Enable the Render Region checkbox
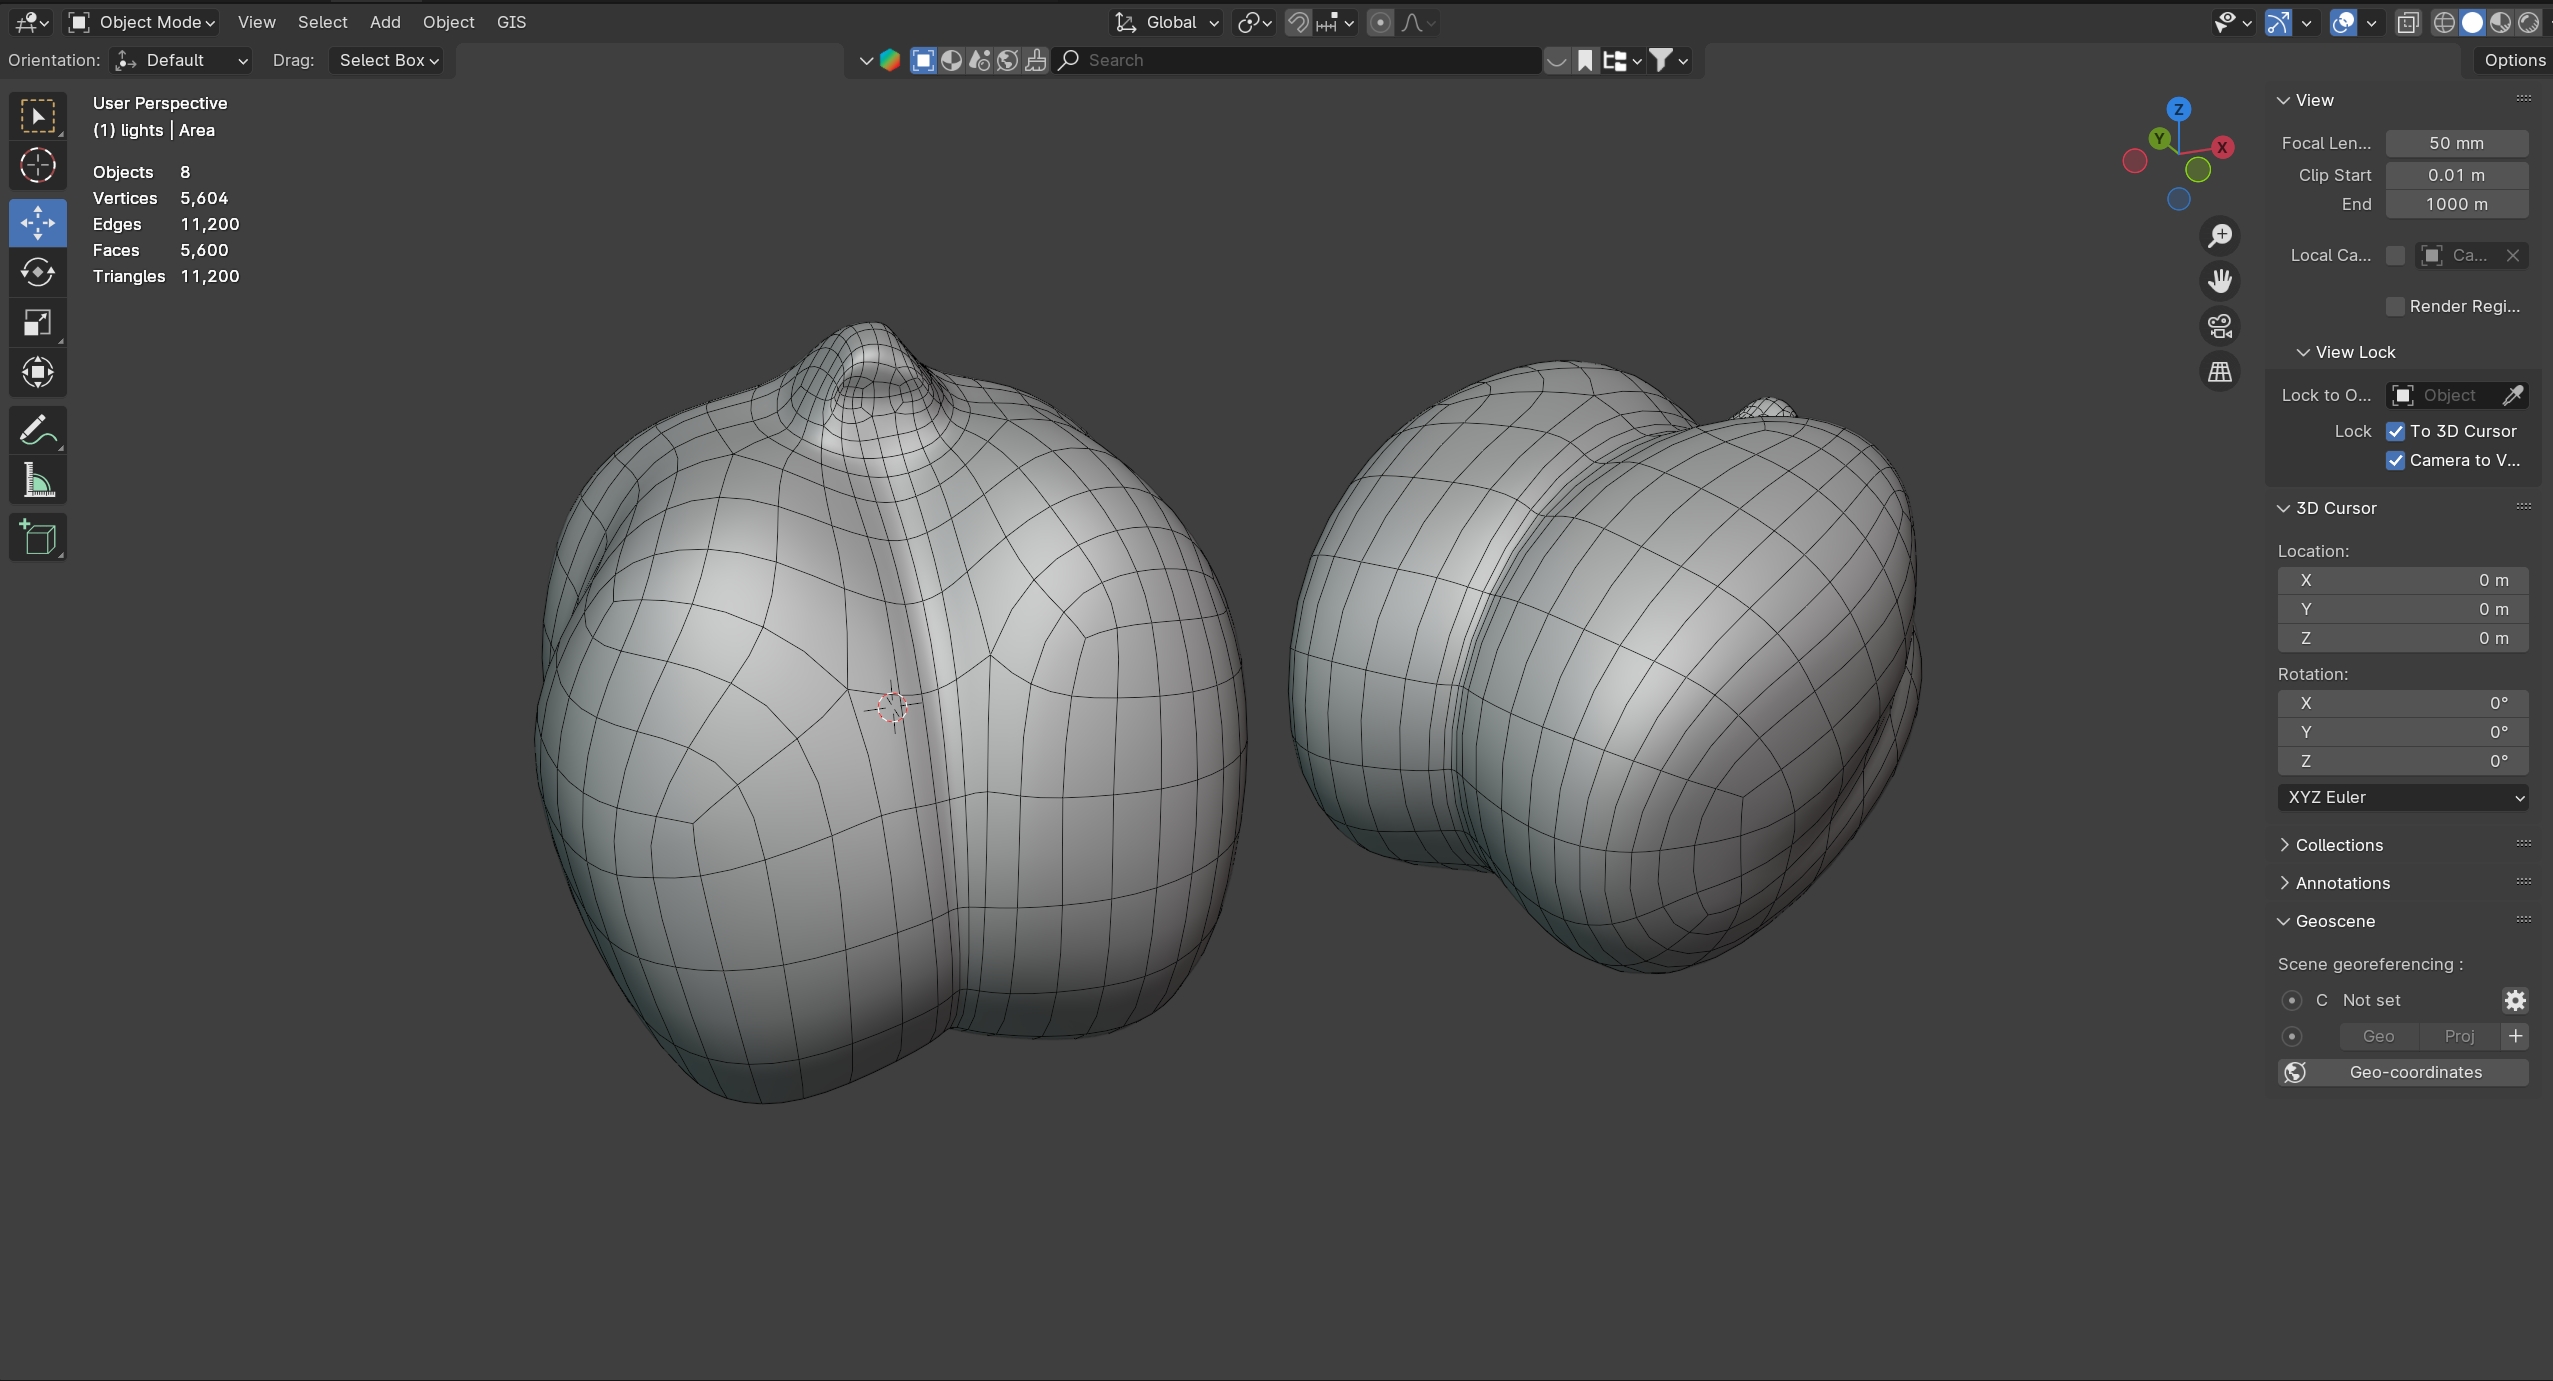The width and height of the screenshot is (2553, 1381). pos(2395,306)
